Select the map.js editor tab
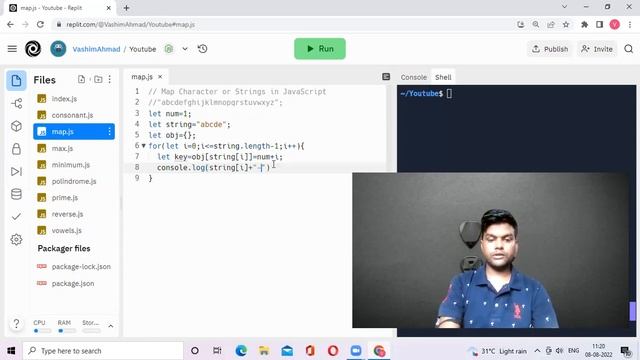 pyautogui.click(x=142, y=77)
